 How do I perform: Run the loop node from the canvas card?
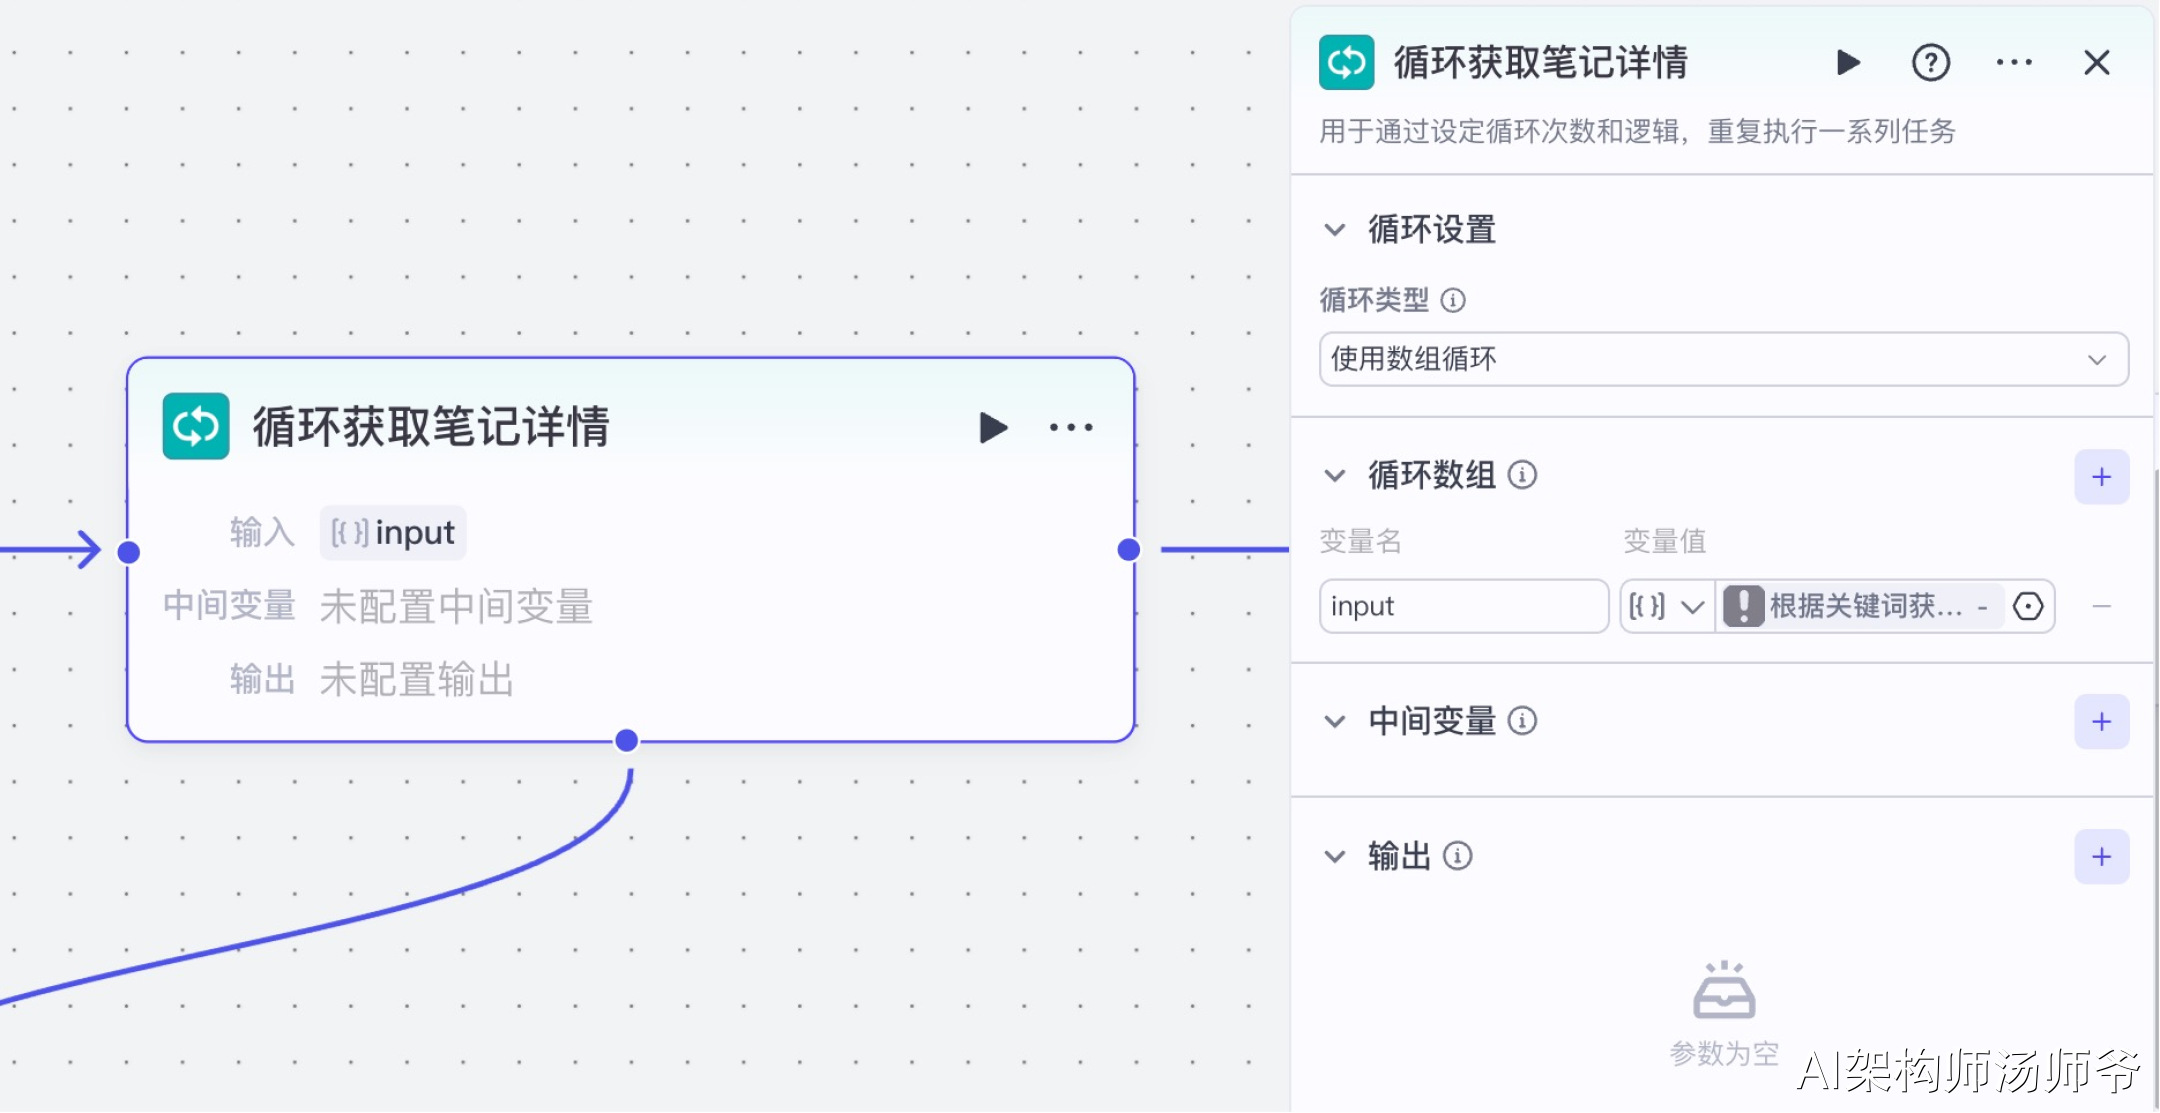pyautogui.click(x=992, y=427)
